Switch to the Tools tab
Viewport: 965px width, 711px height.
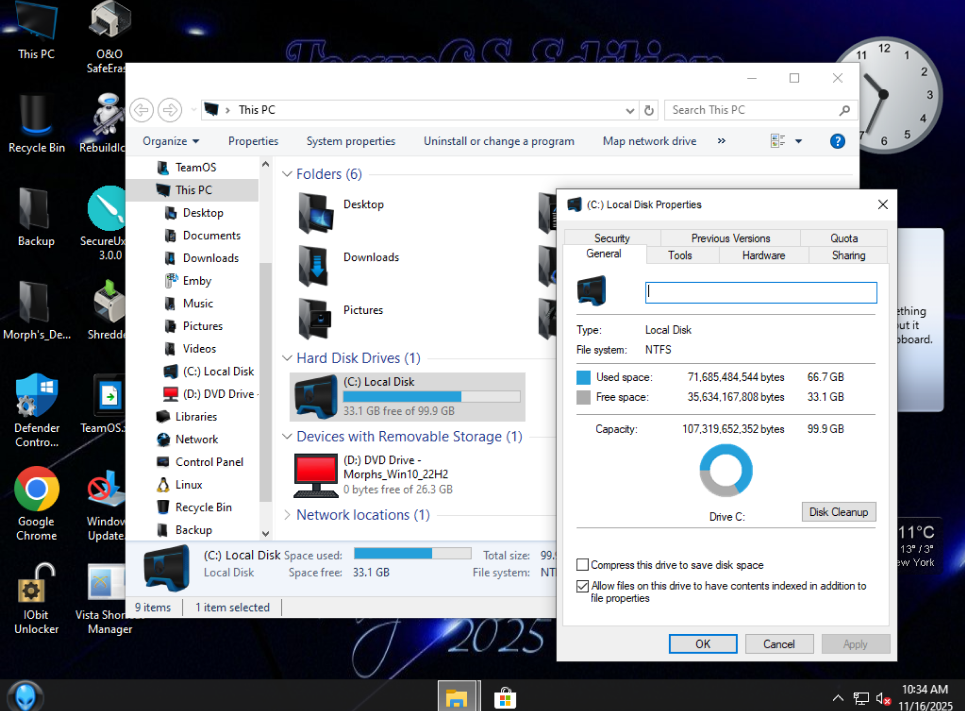[x=680, y=255]
